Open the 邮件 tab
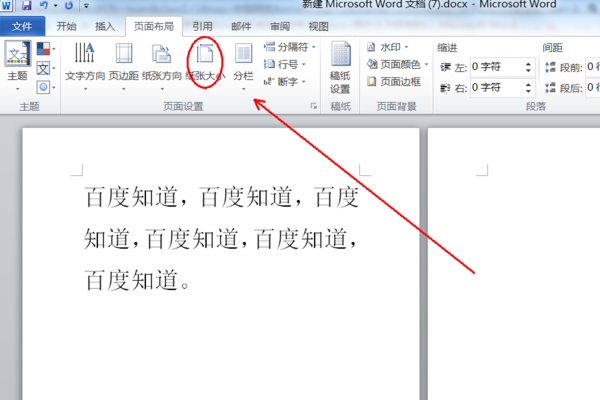The height and width of the screenshot is (400, 600). pyautogui.click(x=241, y=26)
